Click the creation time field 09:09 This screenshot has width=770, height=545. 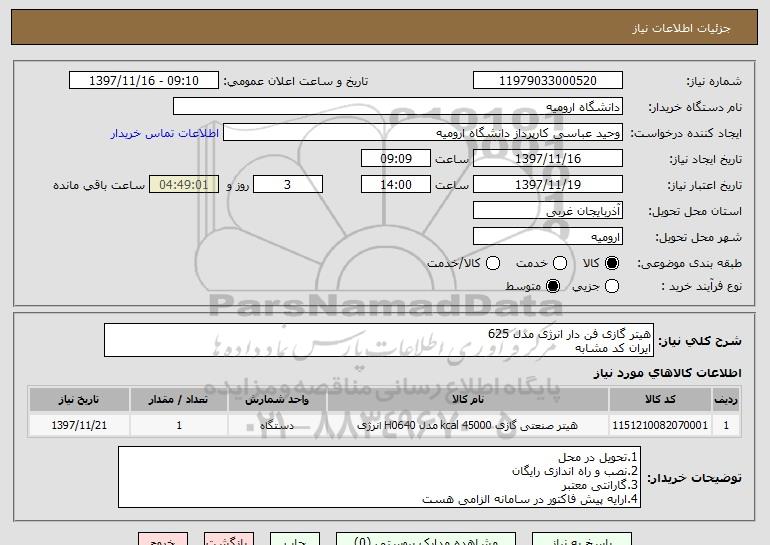pos(396,159)
